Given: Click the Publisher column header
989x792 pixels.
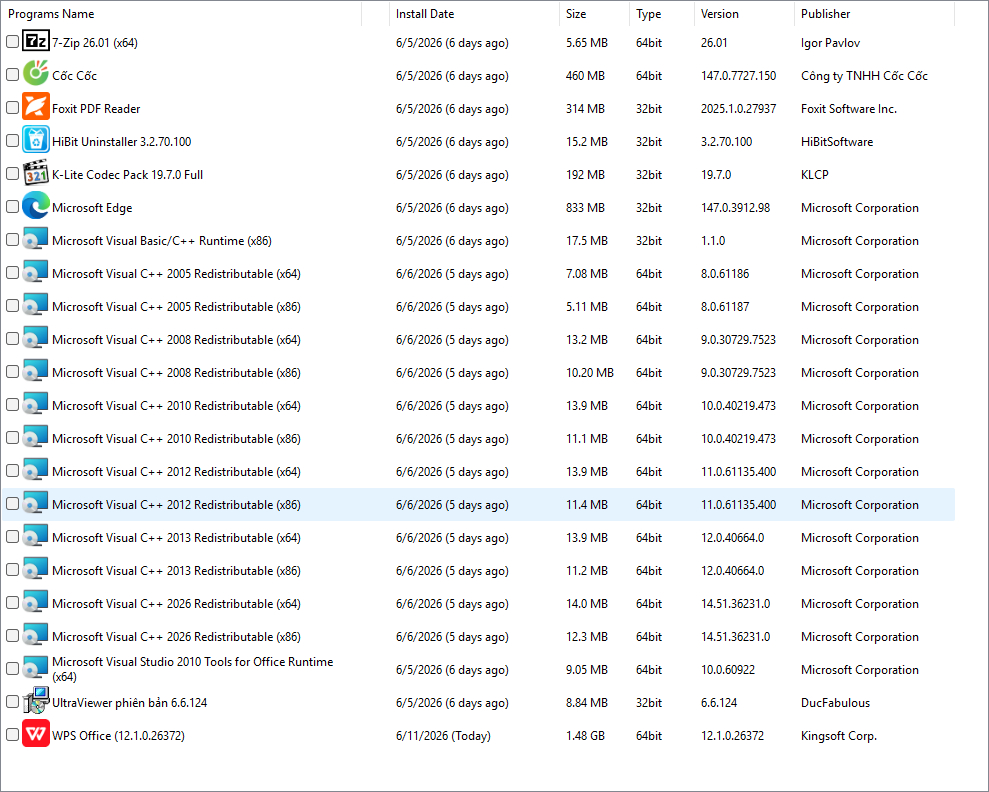Looking at the screenshot, I should [874, 14].
